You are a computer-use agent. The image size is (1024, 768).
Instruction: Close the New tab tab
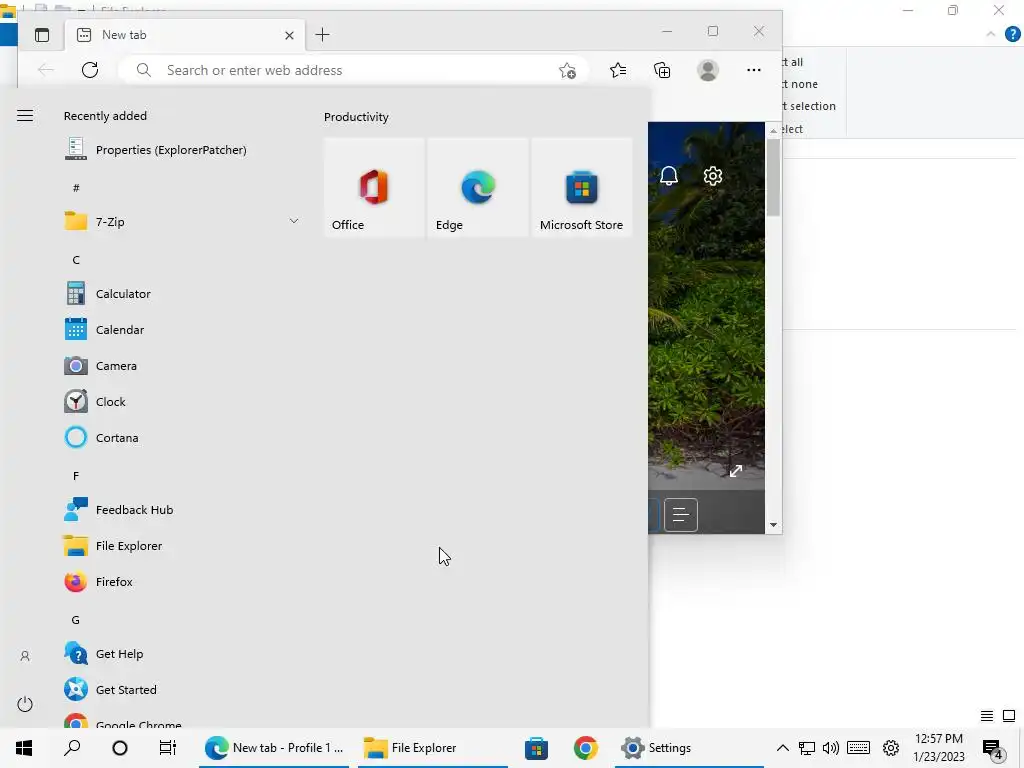(x=289, y=35)
